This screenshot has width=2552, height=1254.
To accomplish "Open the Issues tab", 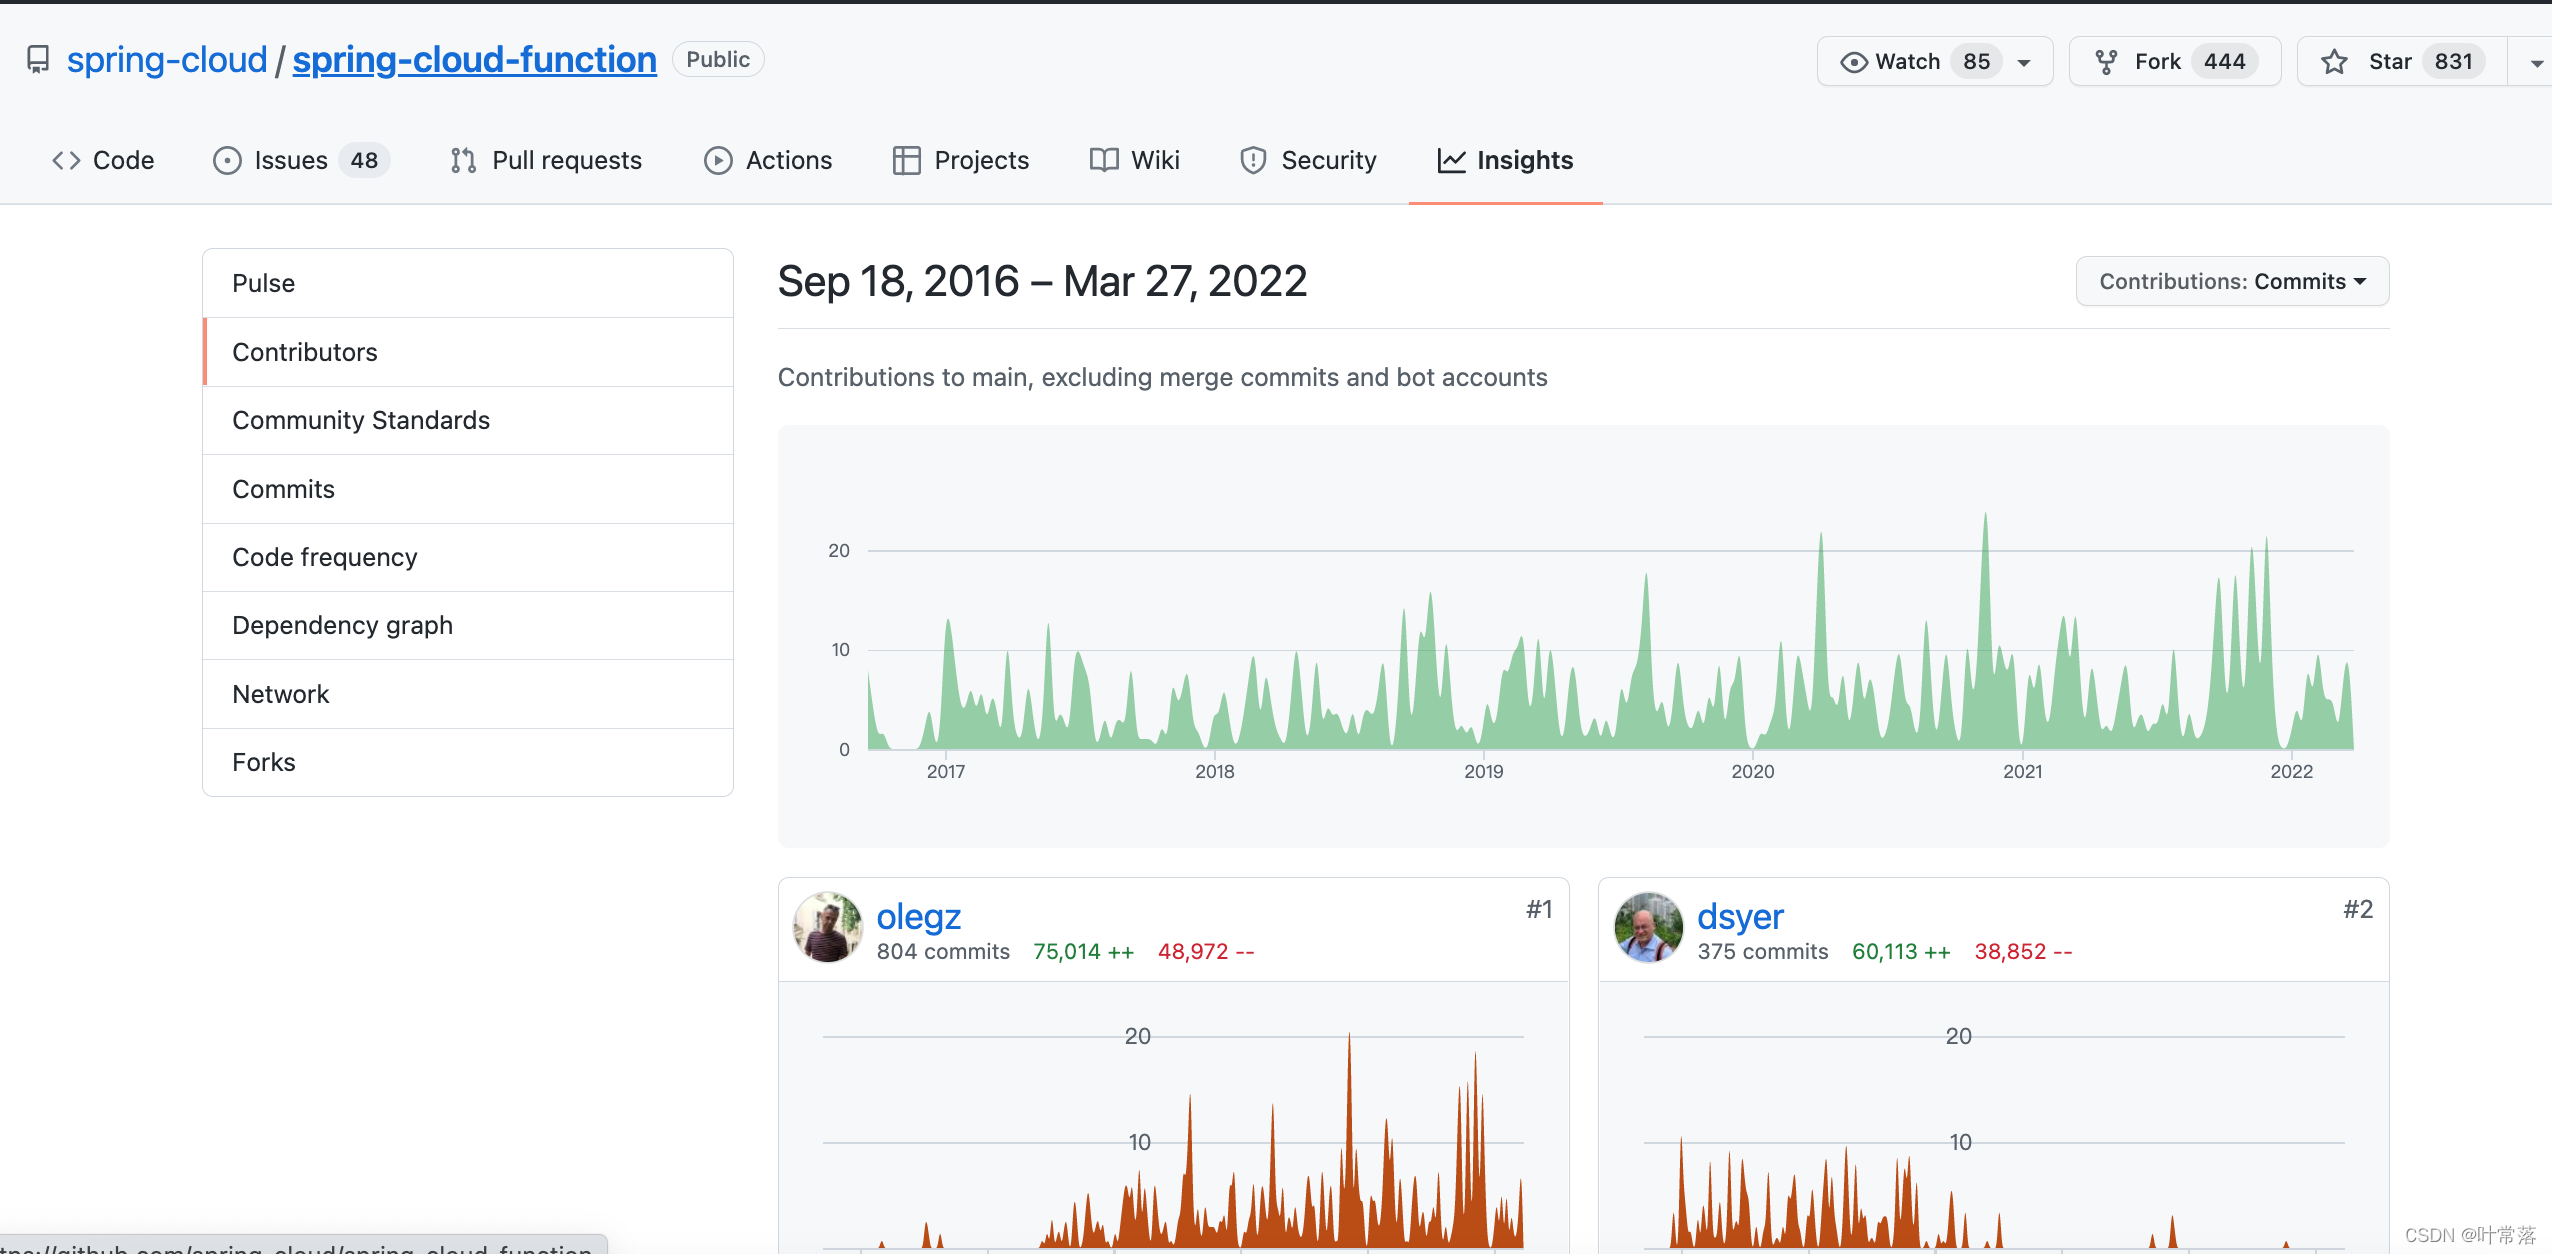I will click(301, 160).
